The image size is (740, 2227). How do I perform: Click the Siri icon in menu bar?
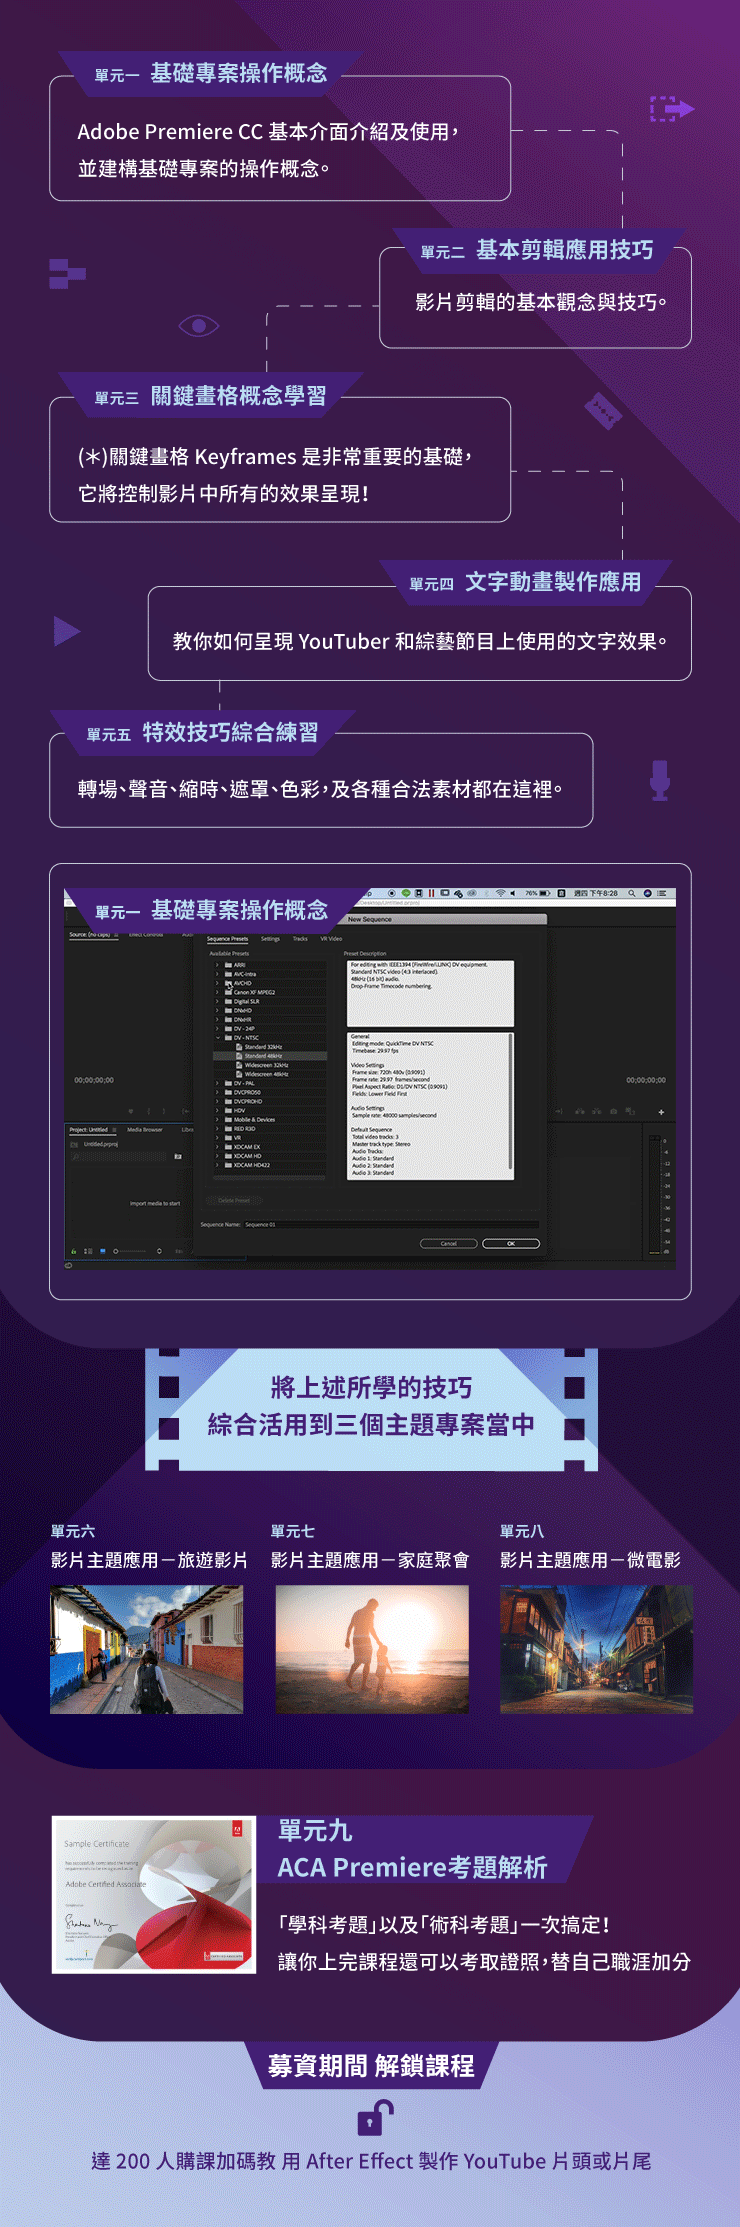[x=647, y=893]
